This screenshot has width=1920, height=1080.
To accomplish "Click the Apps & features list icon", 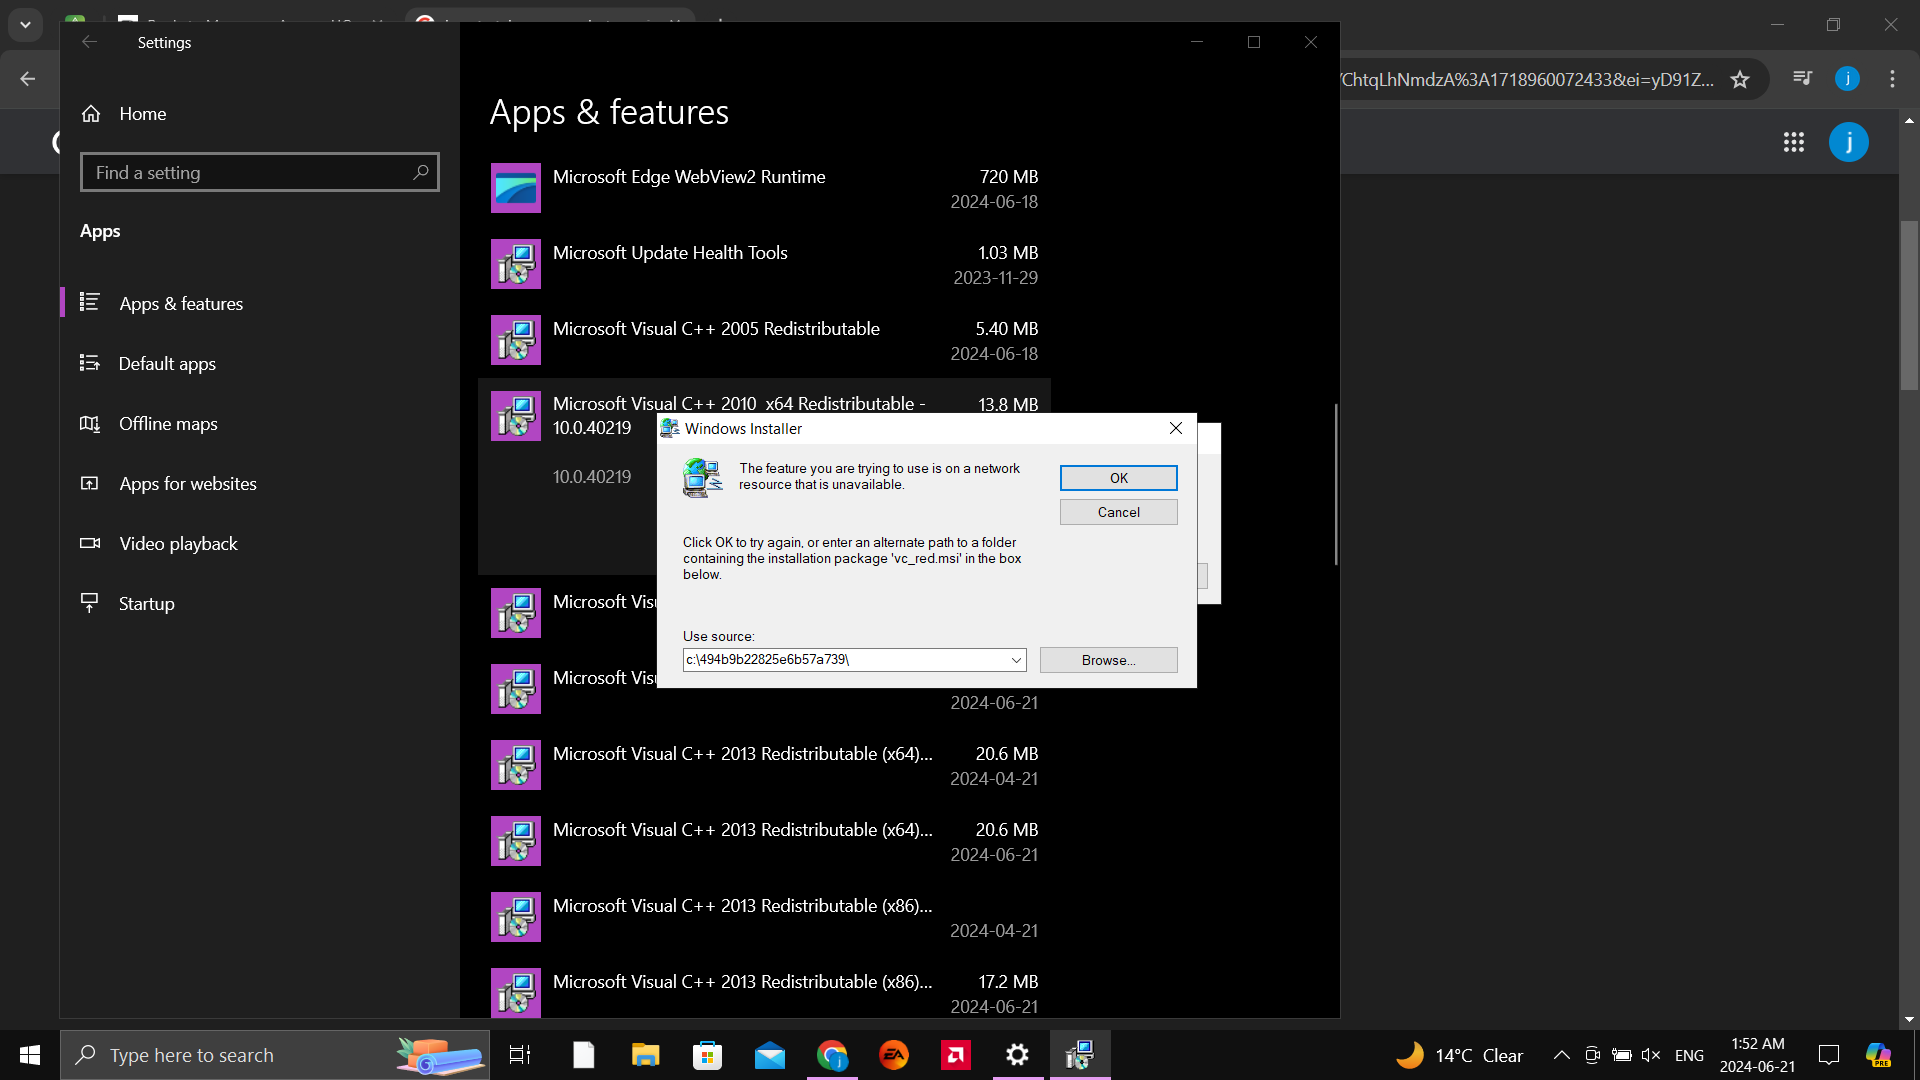I will click(x=89, y=302).
